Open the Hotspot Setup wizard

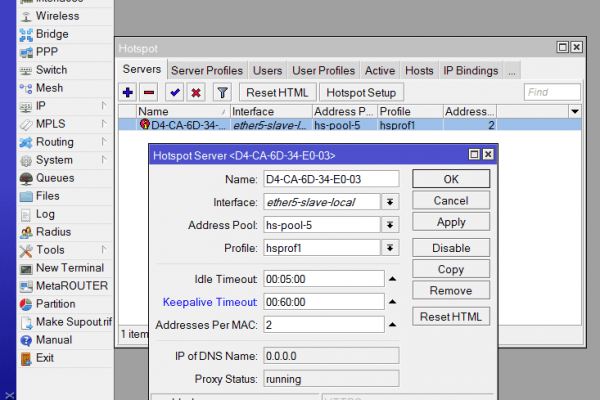pyautogui.click(x=361, y=93)
